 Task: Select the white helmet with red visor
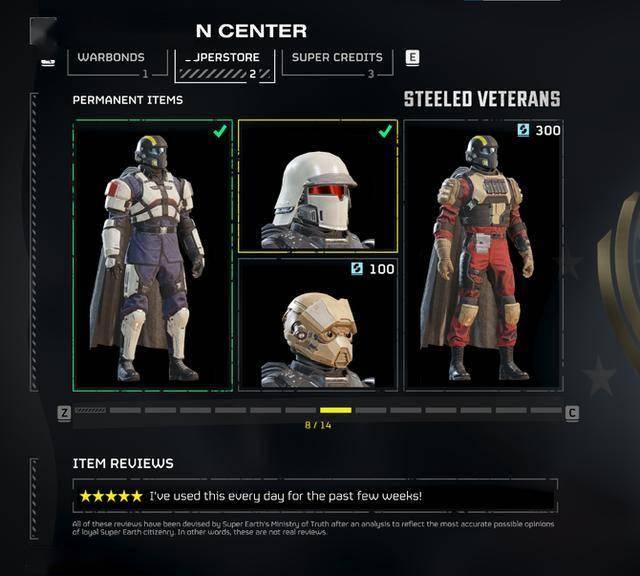pos(318,186)
